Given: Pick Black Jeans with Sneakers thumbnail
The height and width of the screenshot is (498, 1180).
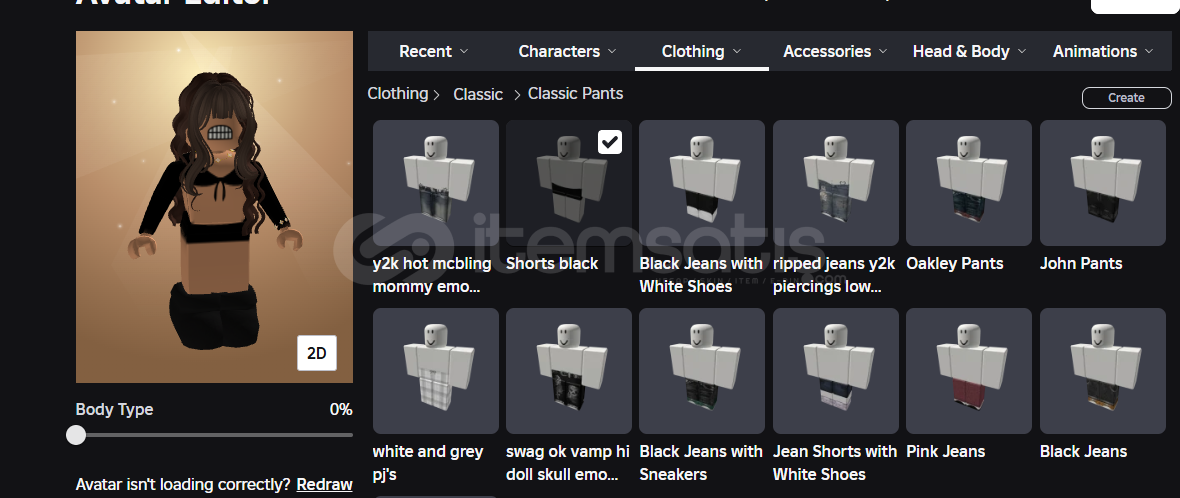Looking at the screenshot, I should pyautogui.click(x=702, y=371).
